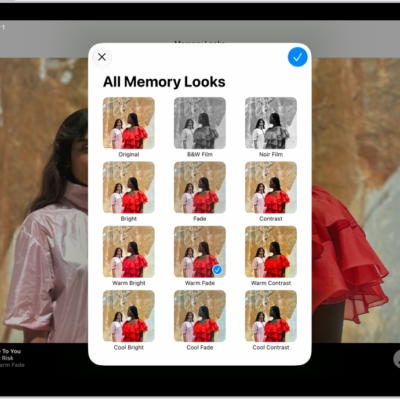Apply the Noir Film look thumbnail
Image resolution: width=400 pixels, height=400 pixels.
point(271,123)
